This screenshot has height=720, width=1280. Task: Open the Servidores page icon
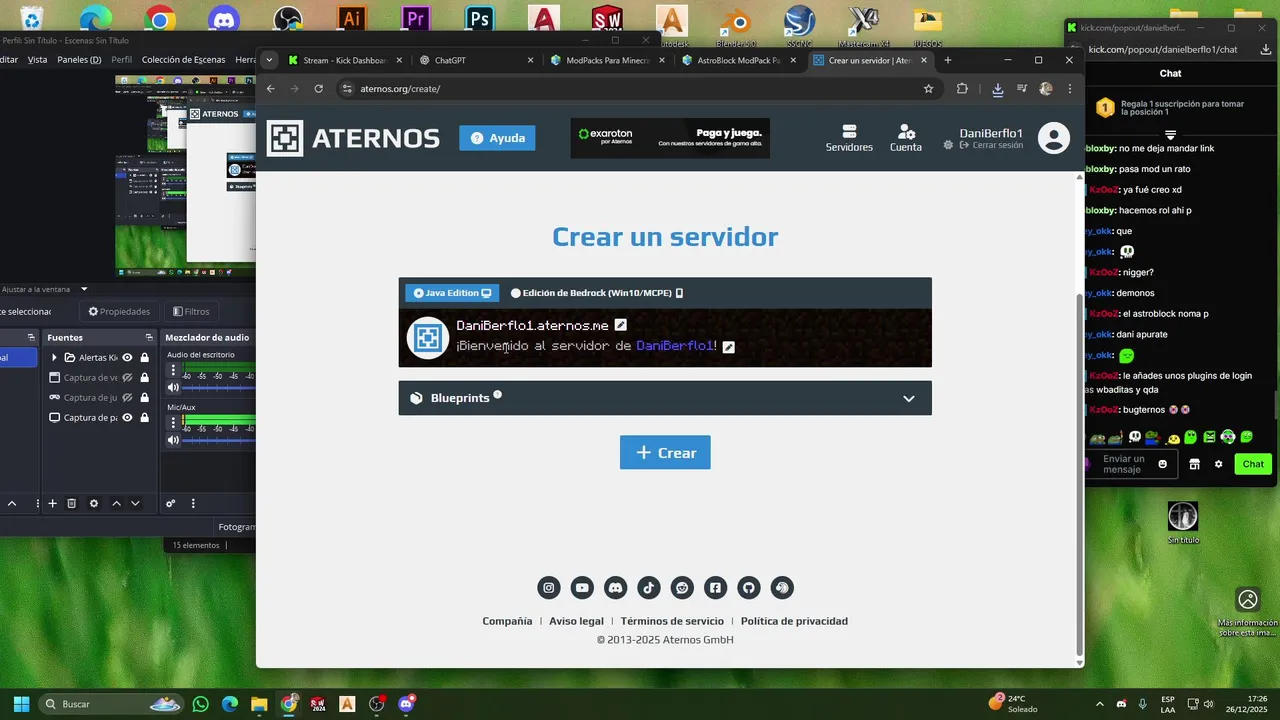[849, 138]
